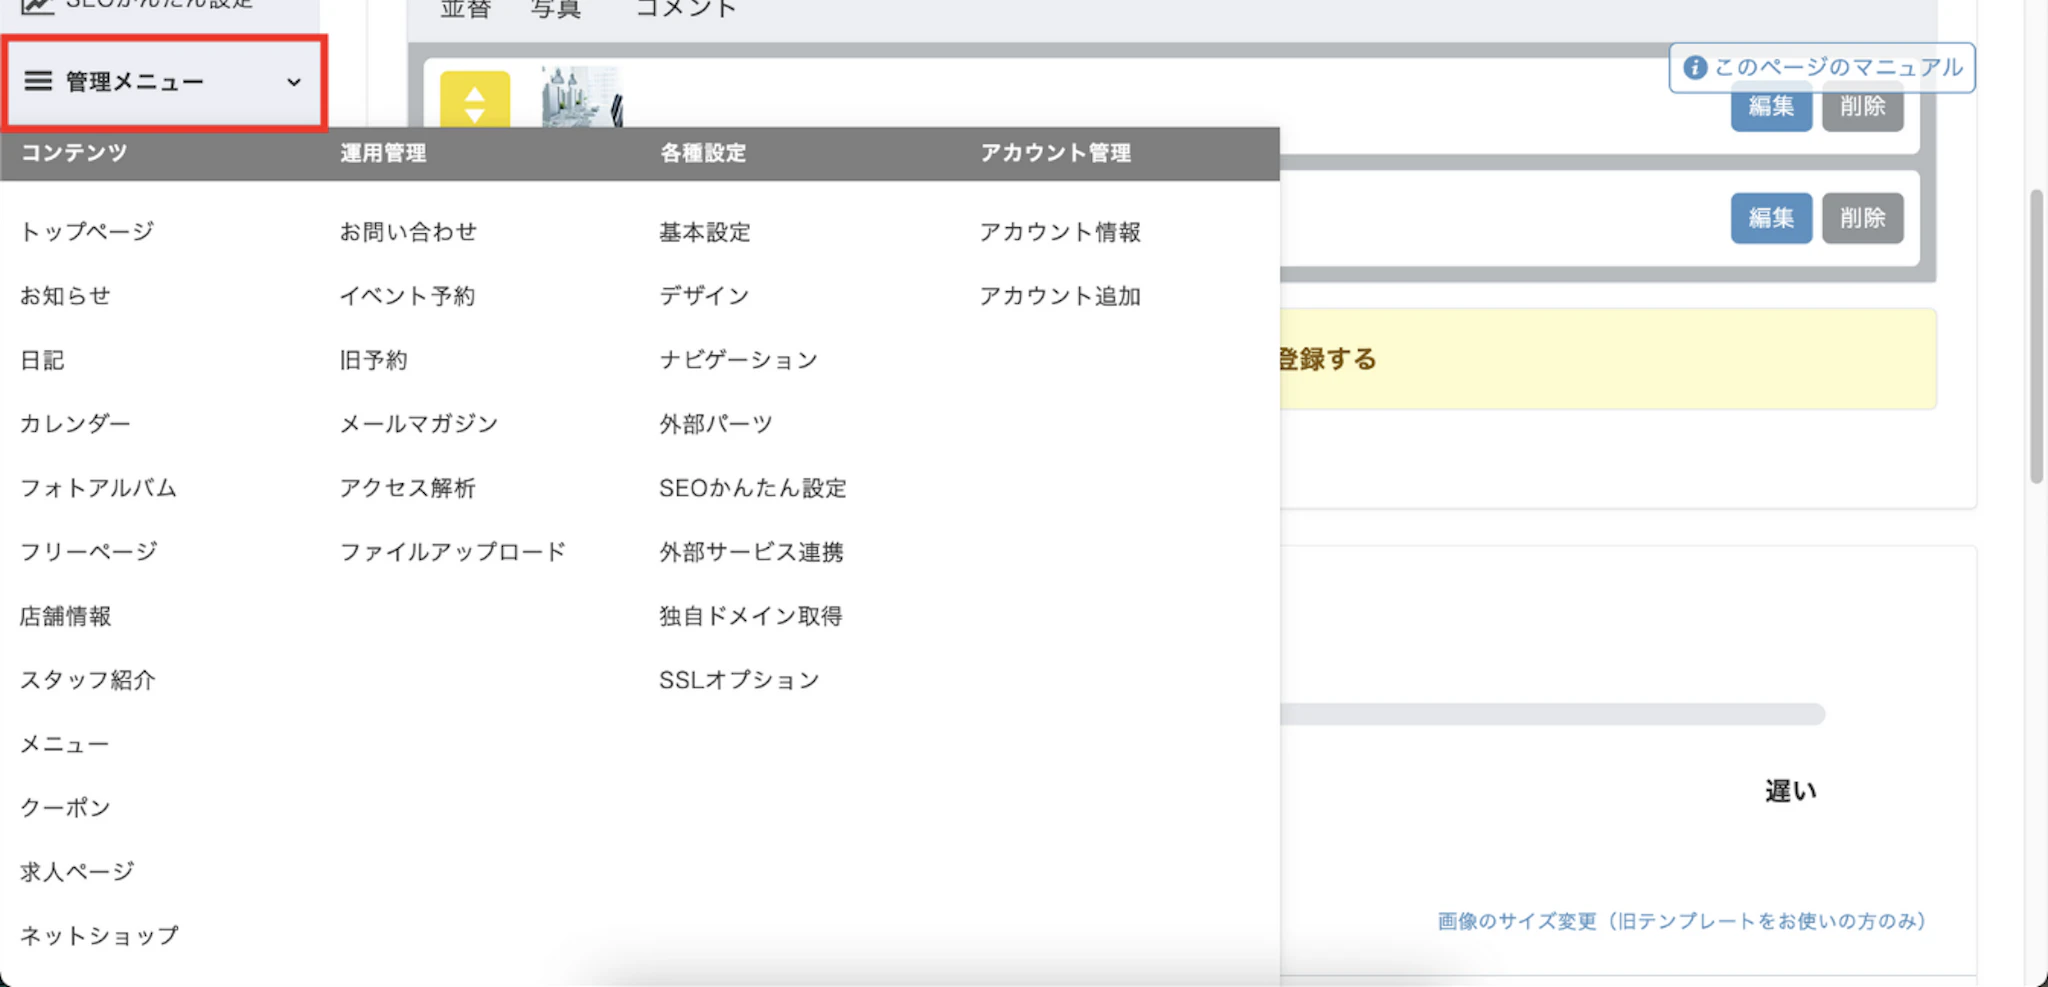This screenshot has width=2048, height=987.
Task: Click the hamburger icon beside 管理メニュー
Action: coord(38,81)
